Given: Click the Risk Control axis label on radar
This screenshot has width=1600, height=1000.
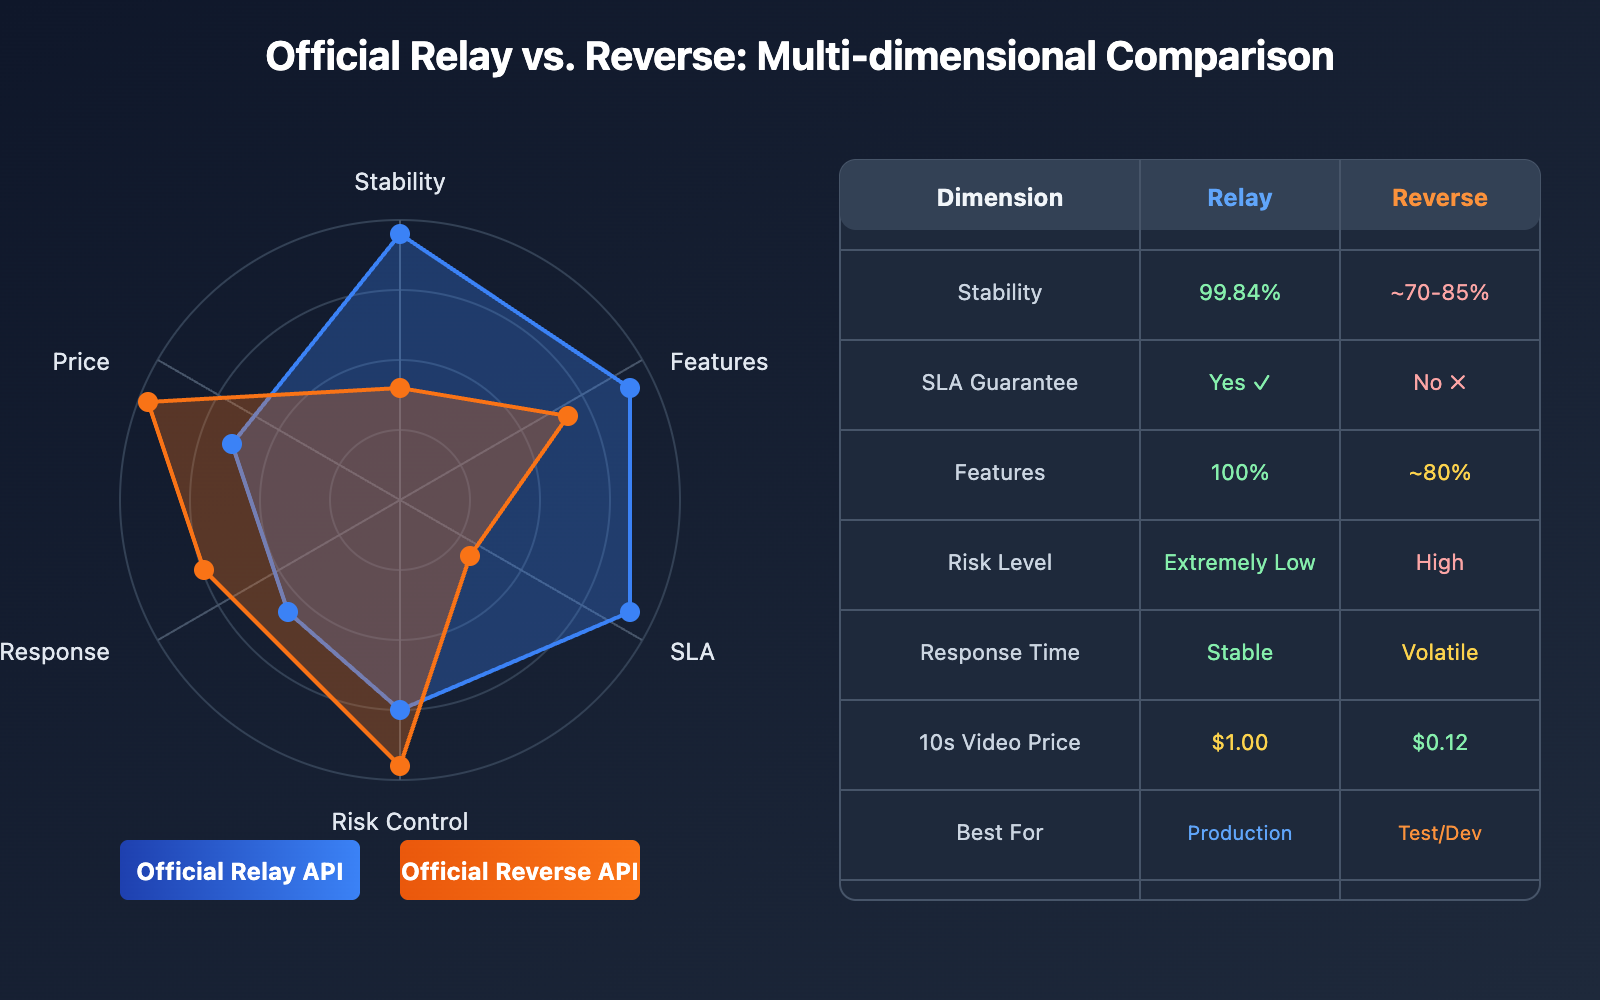Looking at the screenshot, I should point(400,821).
